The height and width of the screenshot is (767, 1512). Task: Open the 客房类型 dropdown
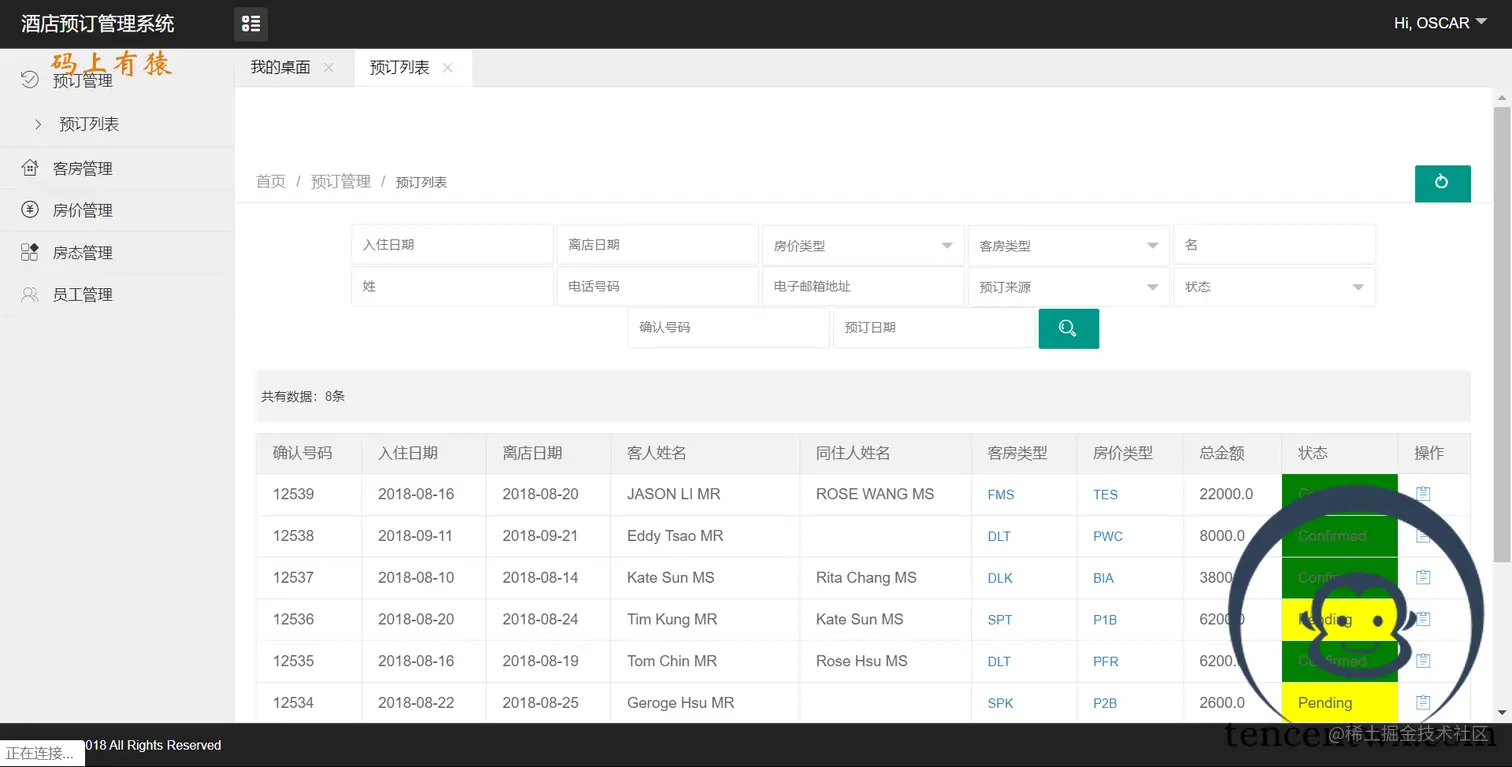click(1068, 245)
